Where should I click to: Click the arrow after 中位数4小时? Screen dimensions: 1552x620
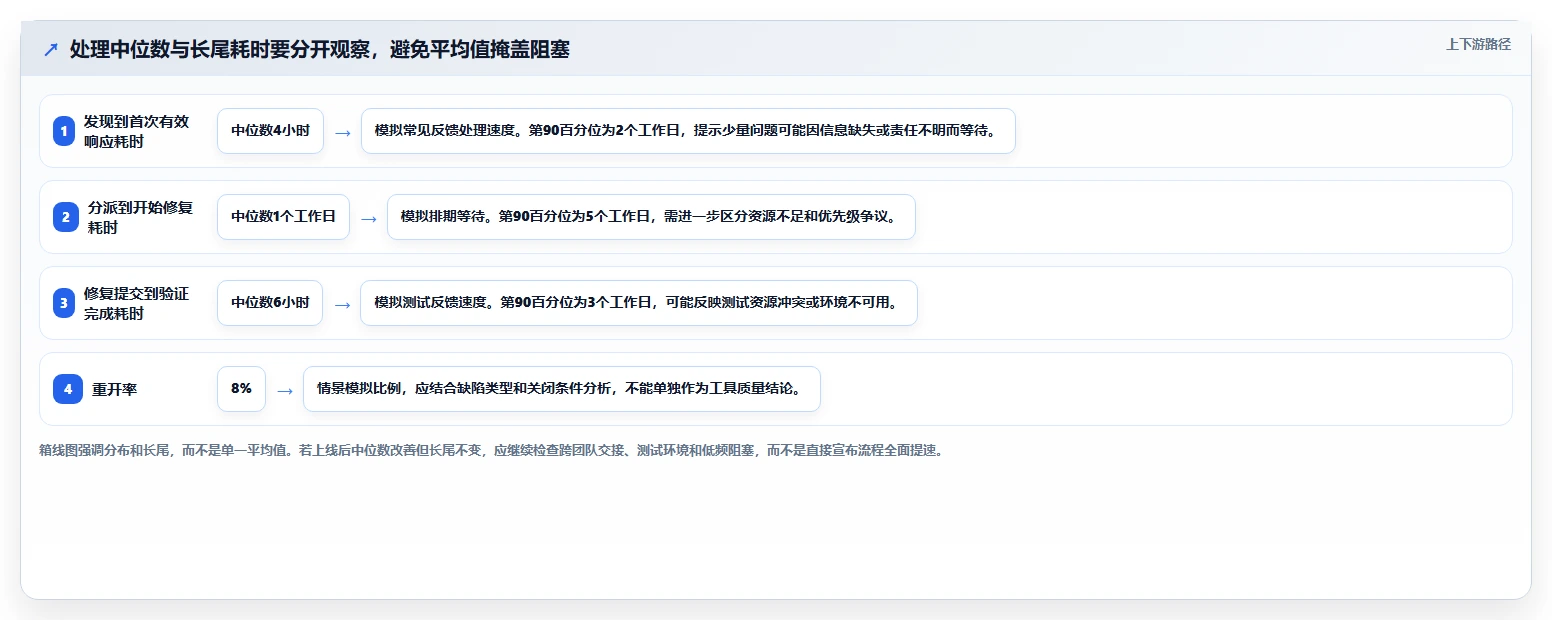[343, 132]
